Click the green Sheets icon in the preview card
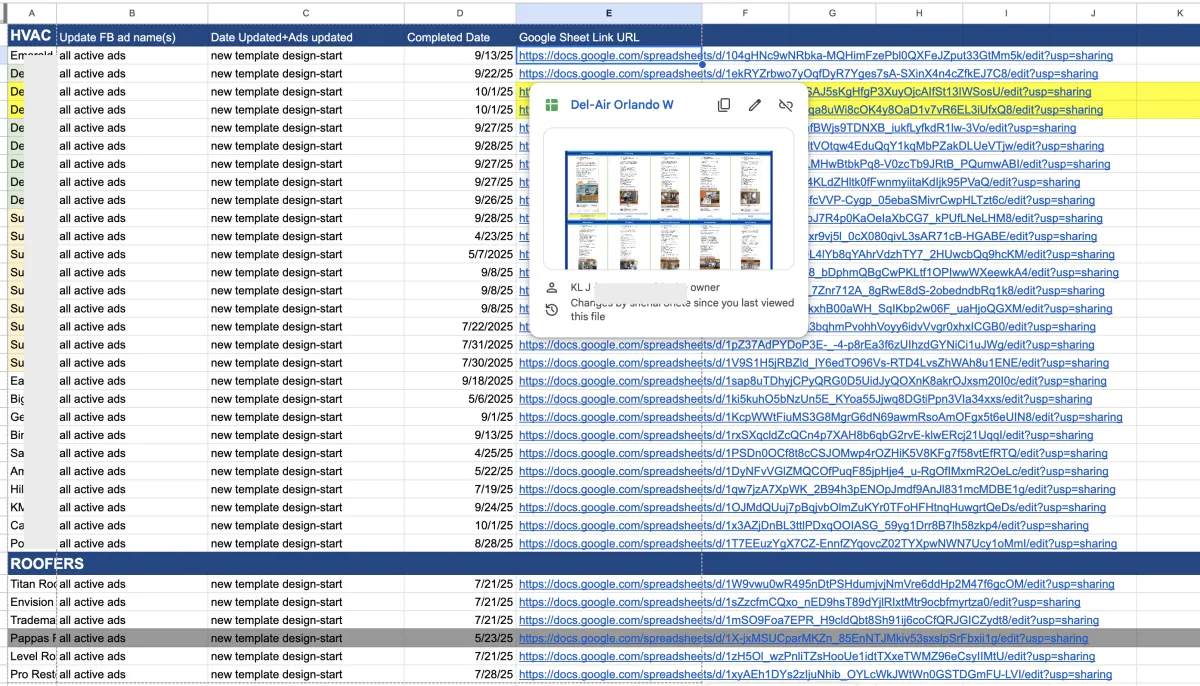 pyautogui.click(x=551, y=105)
